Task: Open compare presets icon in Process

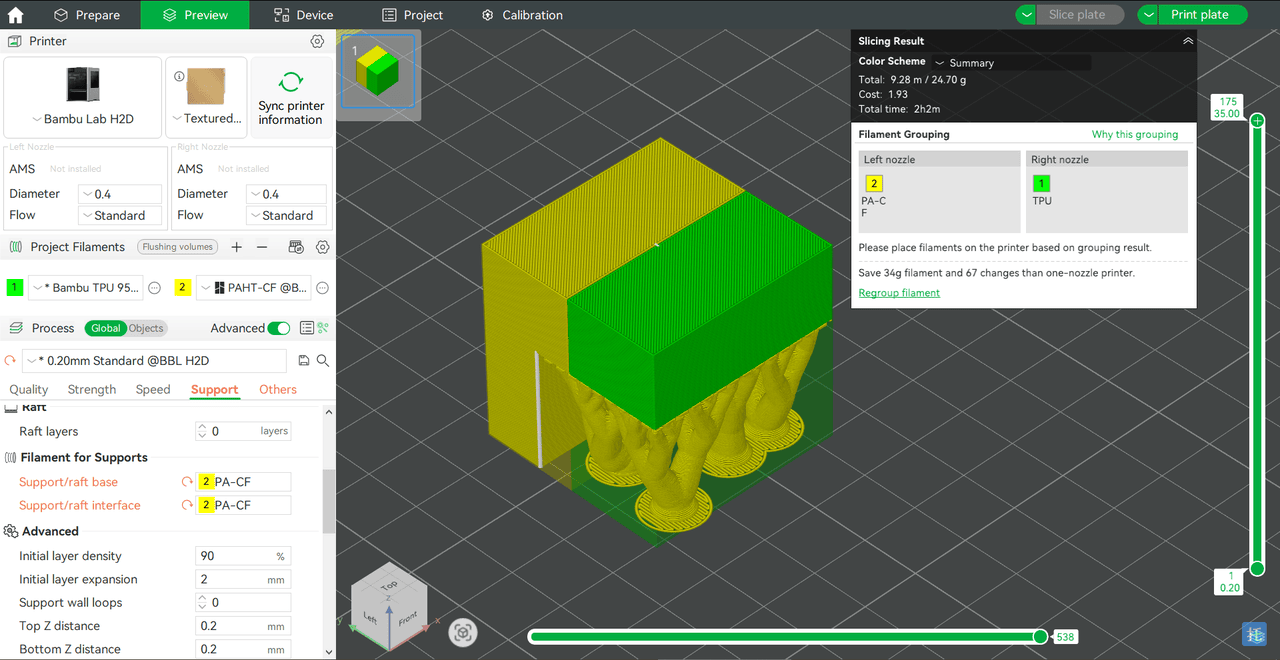Action: click(323, 328)
